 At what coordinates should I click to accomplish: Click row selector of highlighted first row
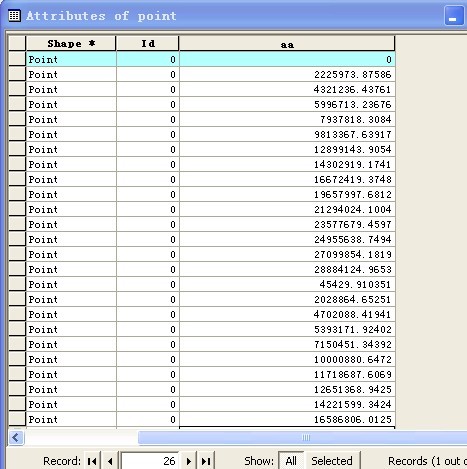tap(17, 59)
